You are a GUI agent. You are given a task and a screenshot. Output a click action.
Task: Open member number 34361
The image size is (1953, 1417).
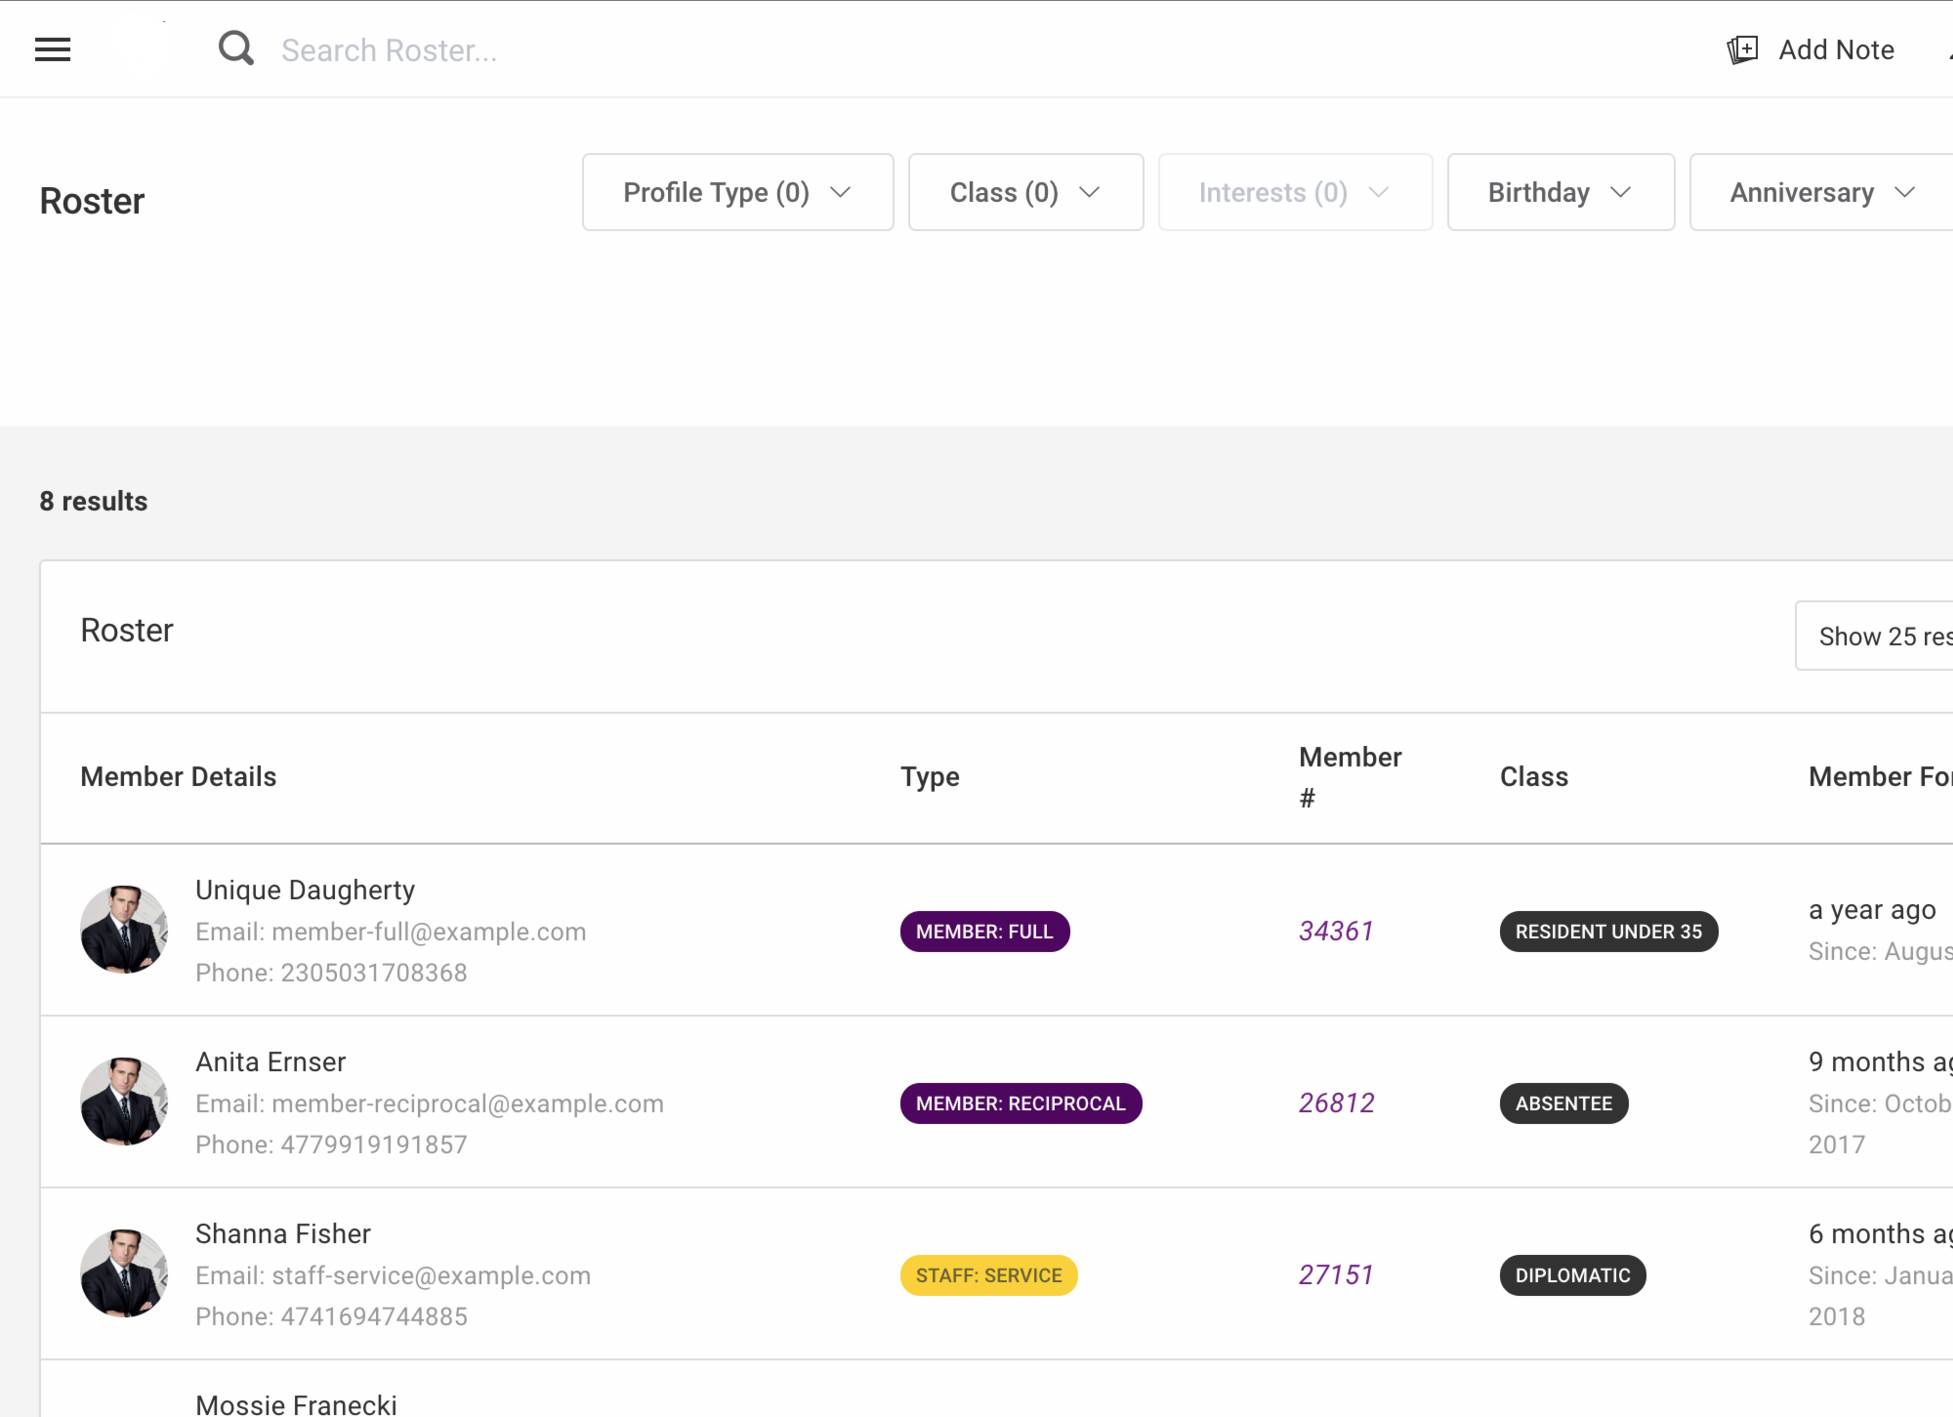tap(1336, 931)
